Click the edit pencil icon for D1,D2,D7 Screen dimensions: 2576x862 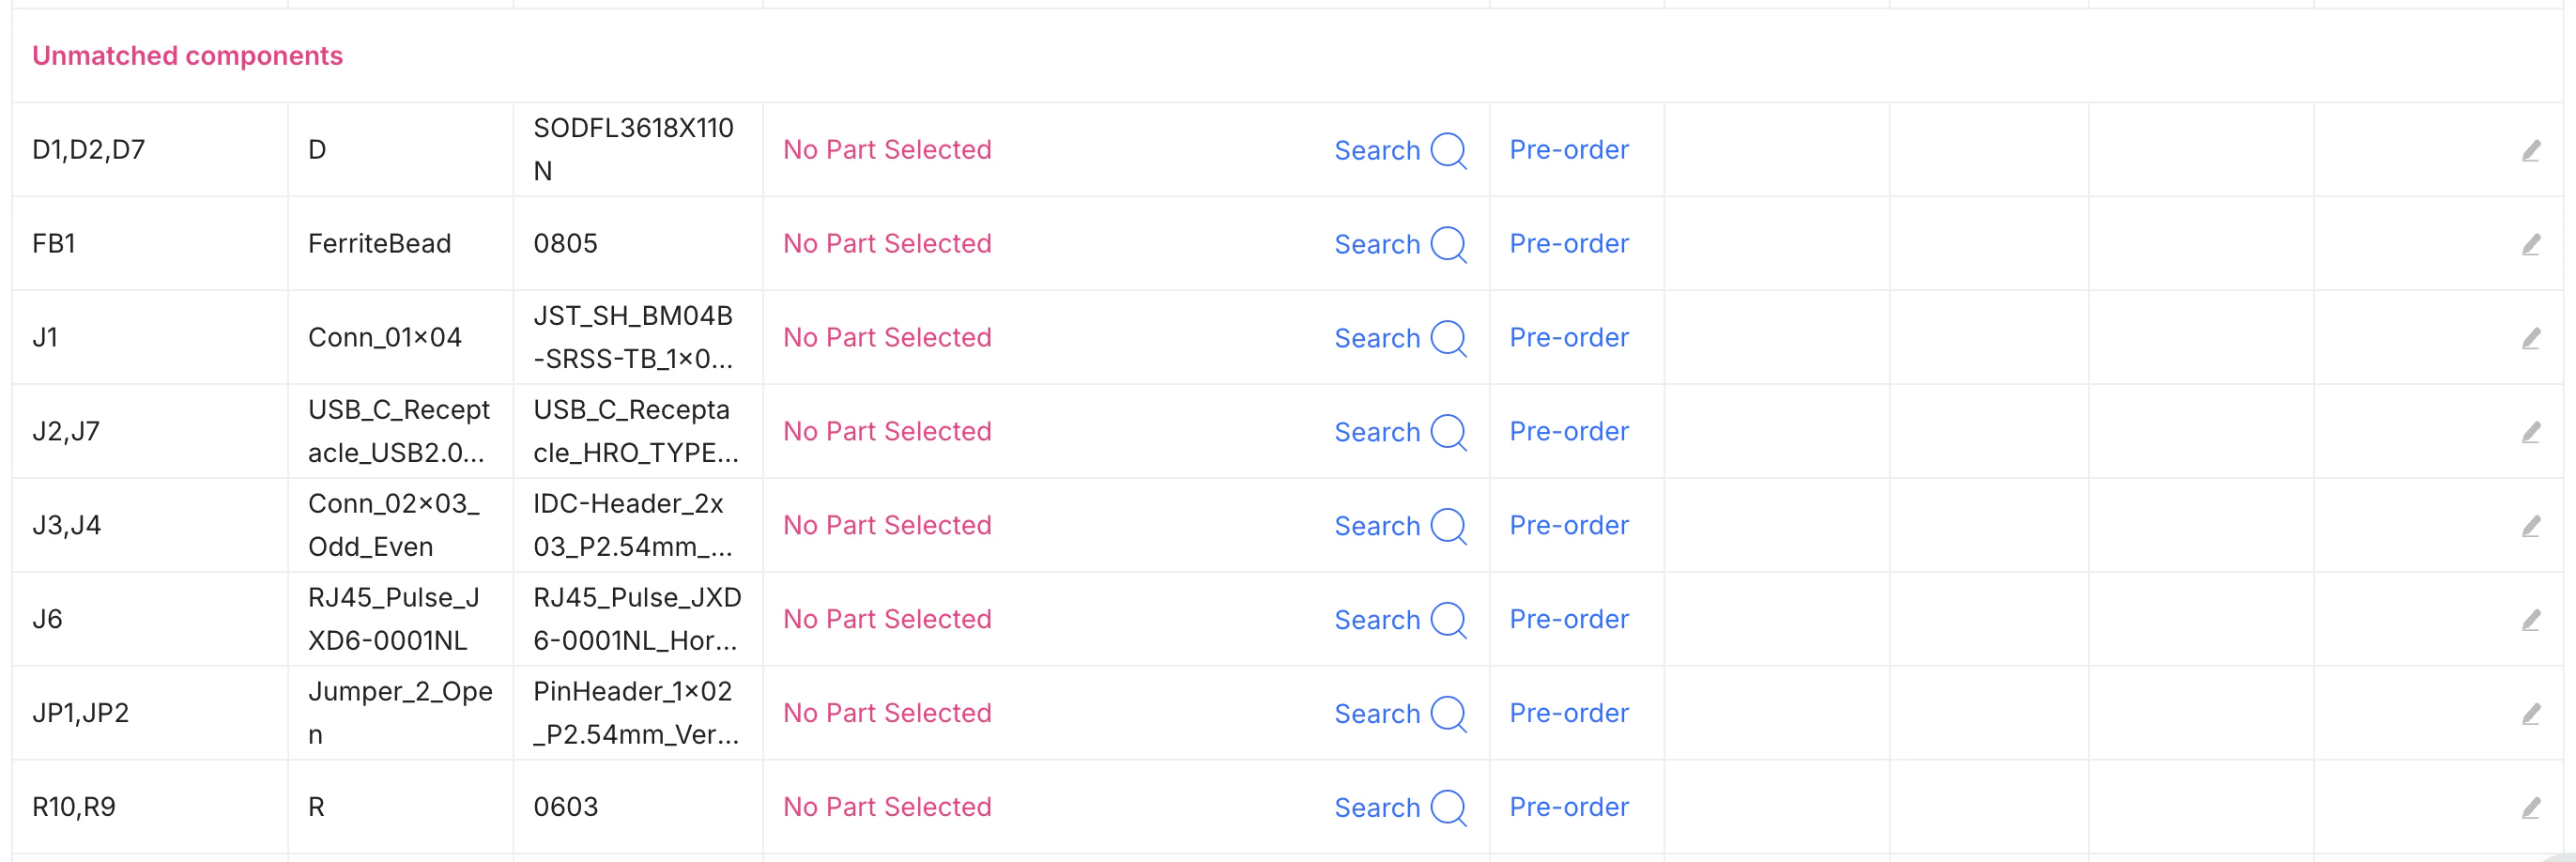tap(2530, 151)
